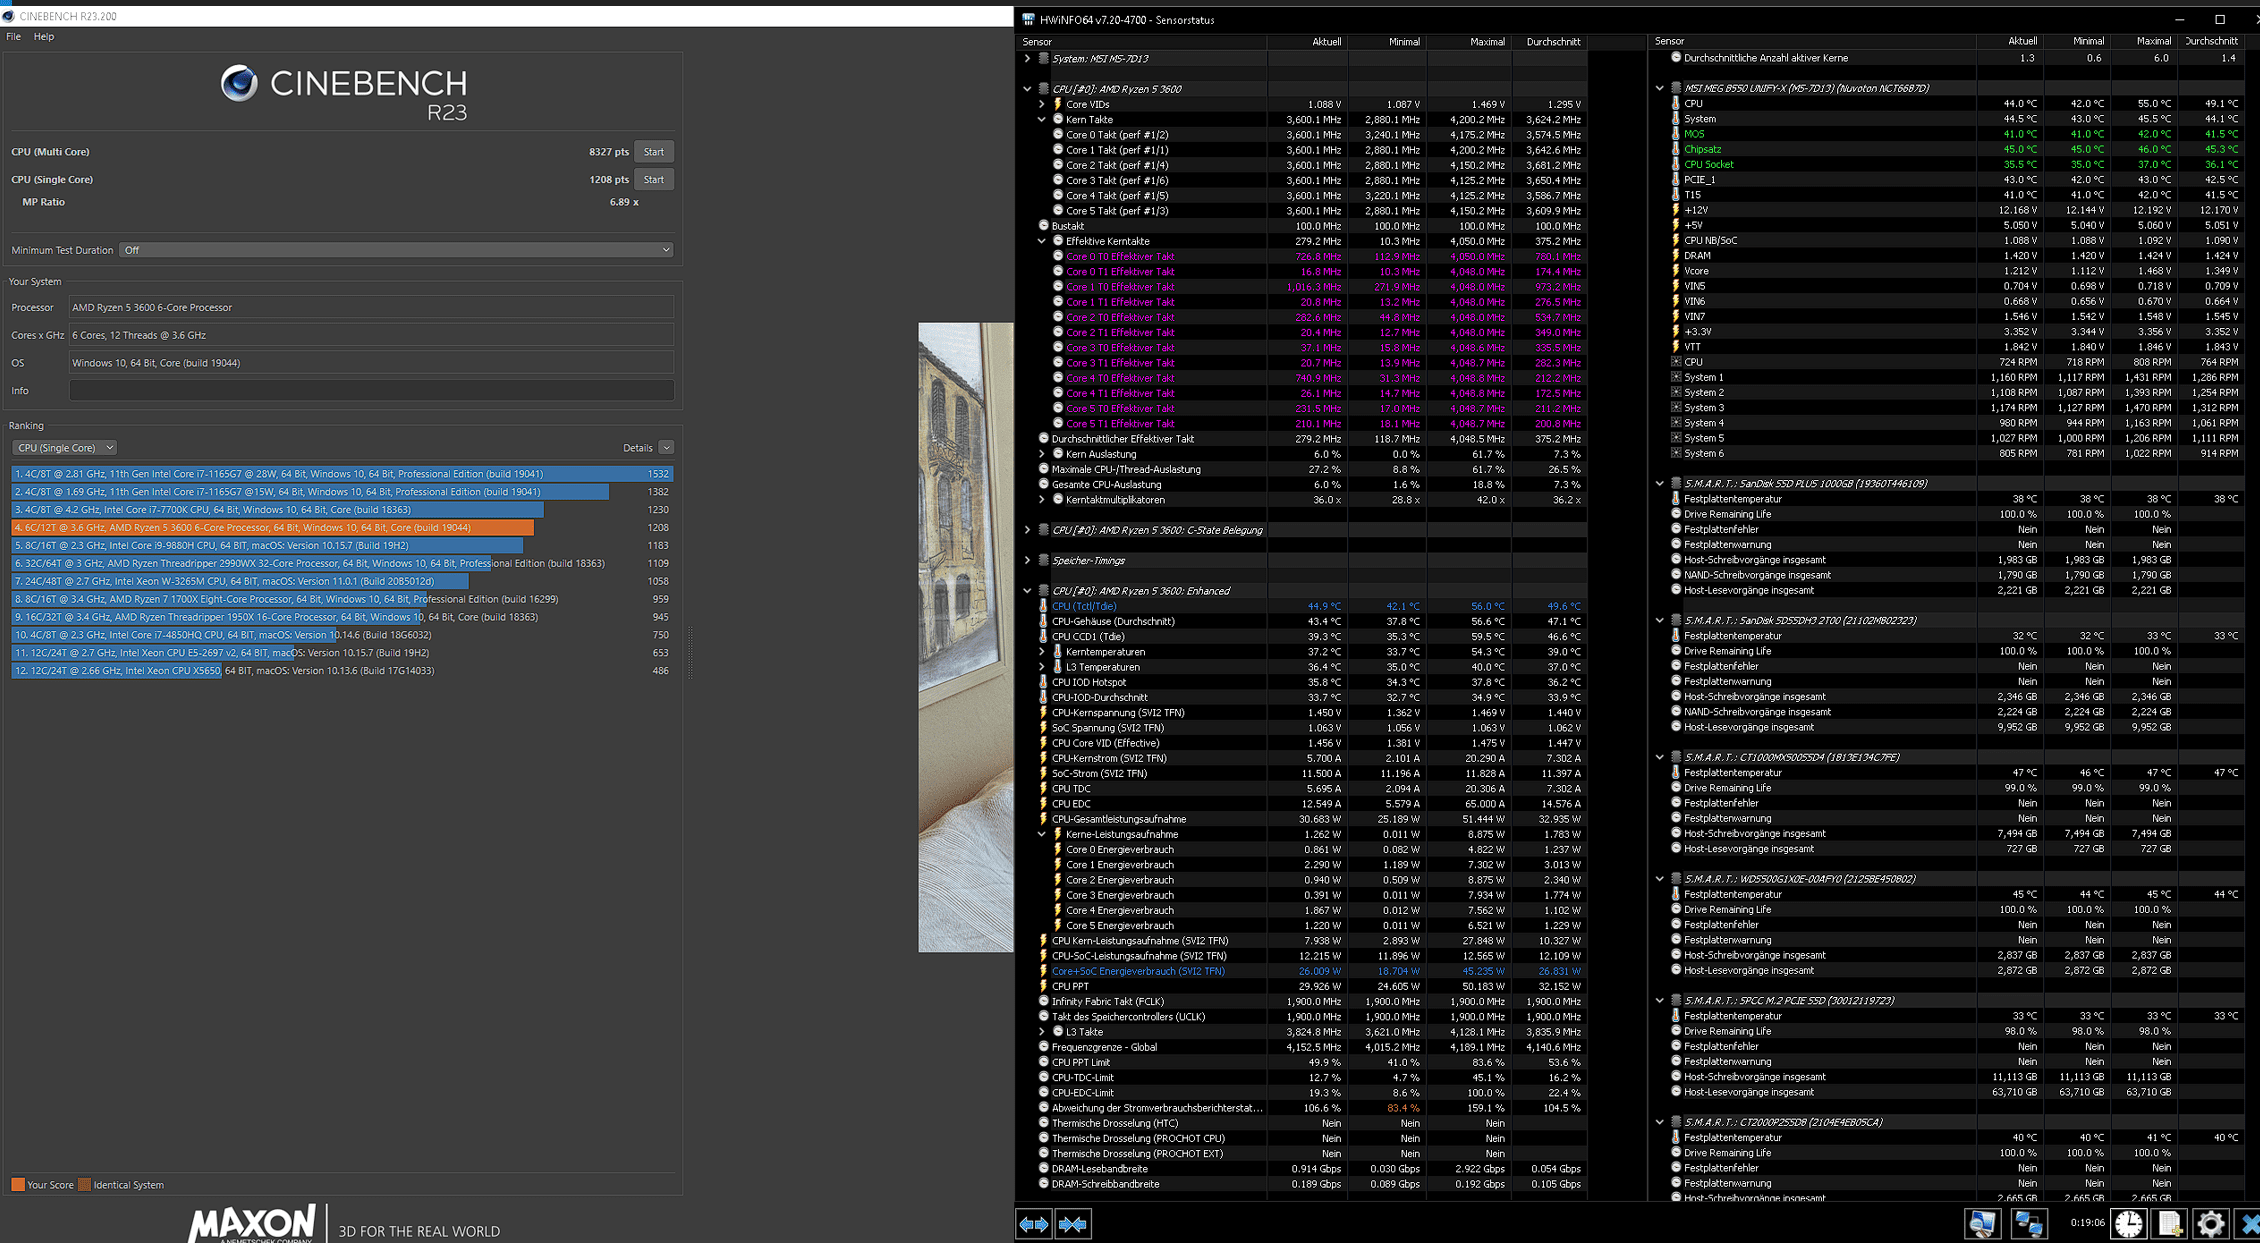Screen dimensions: 2260x1243
Task: Expand the Kerntemperaturen tree node
Action: coord(1042,651)
